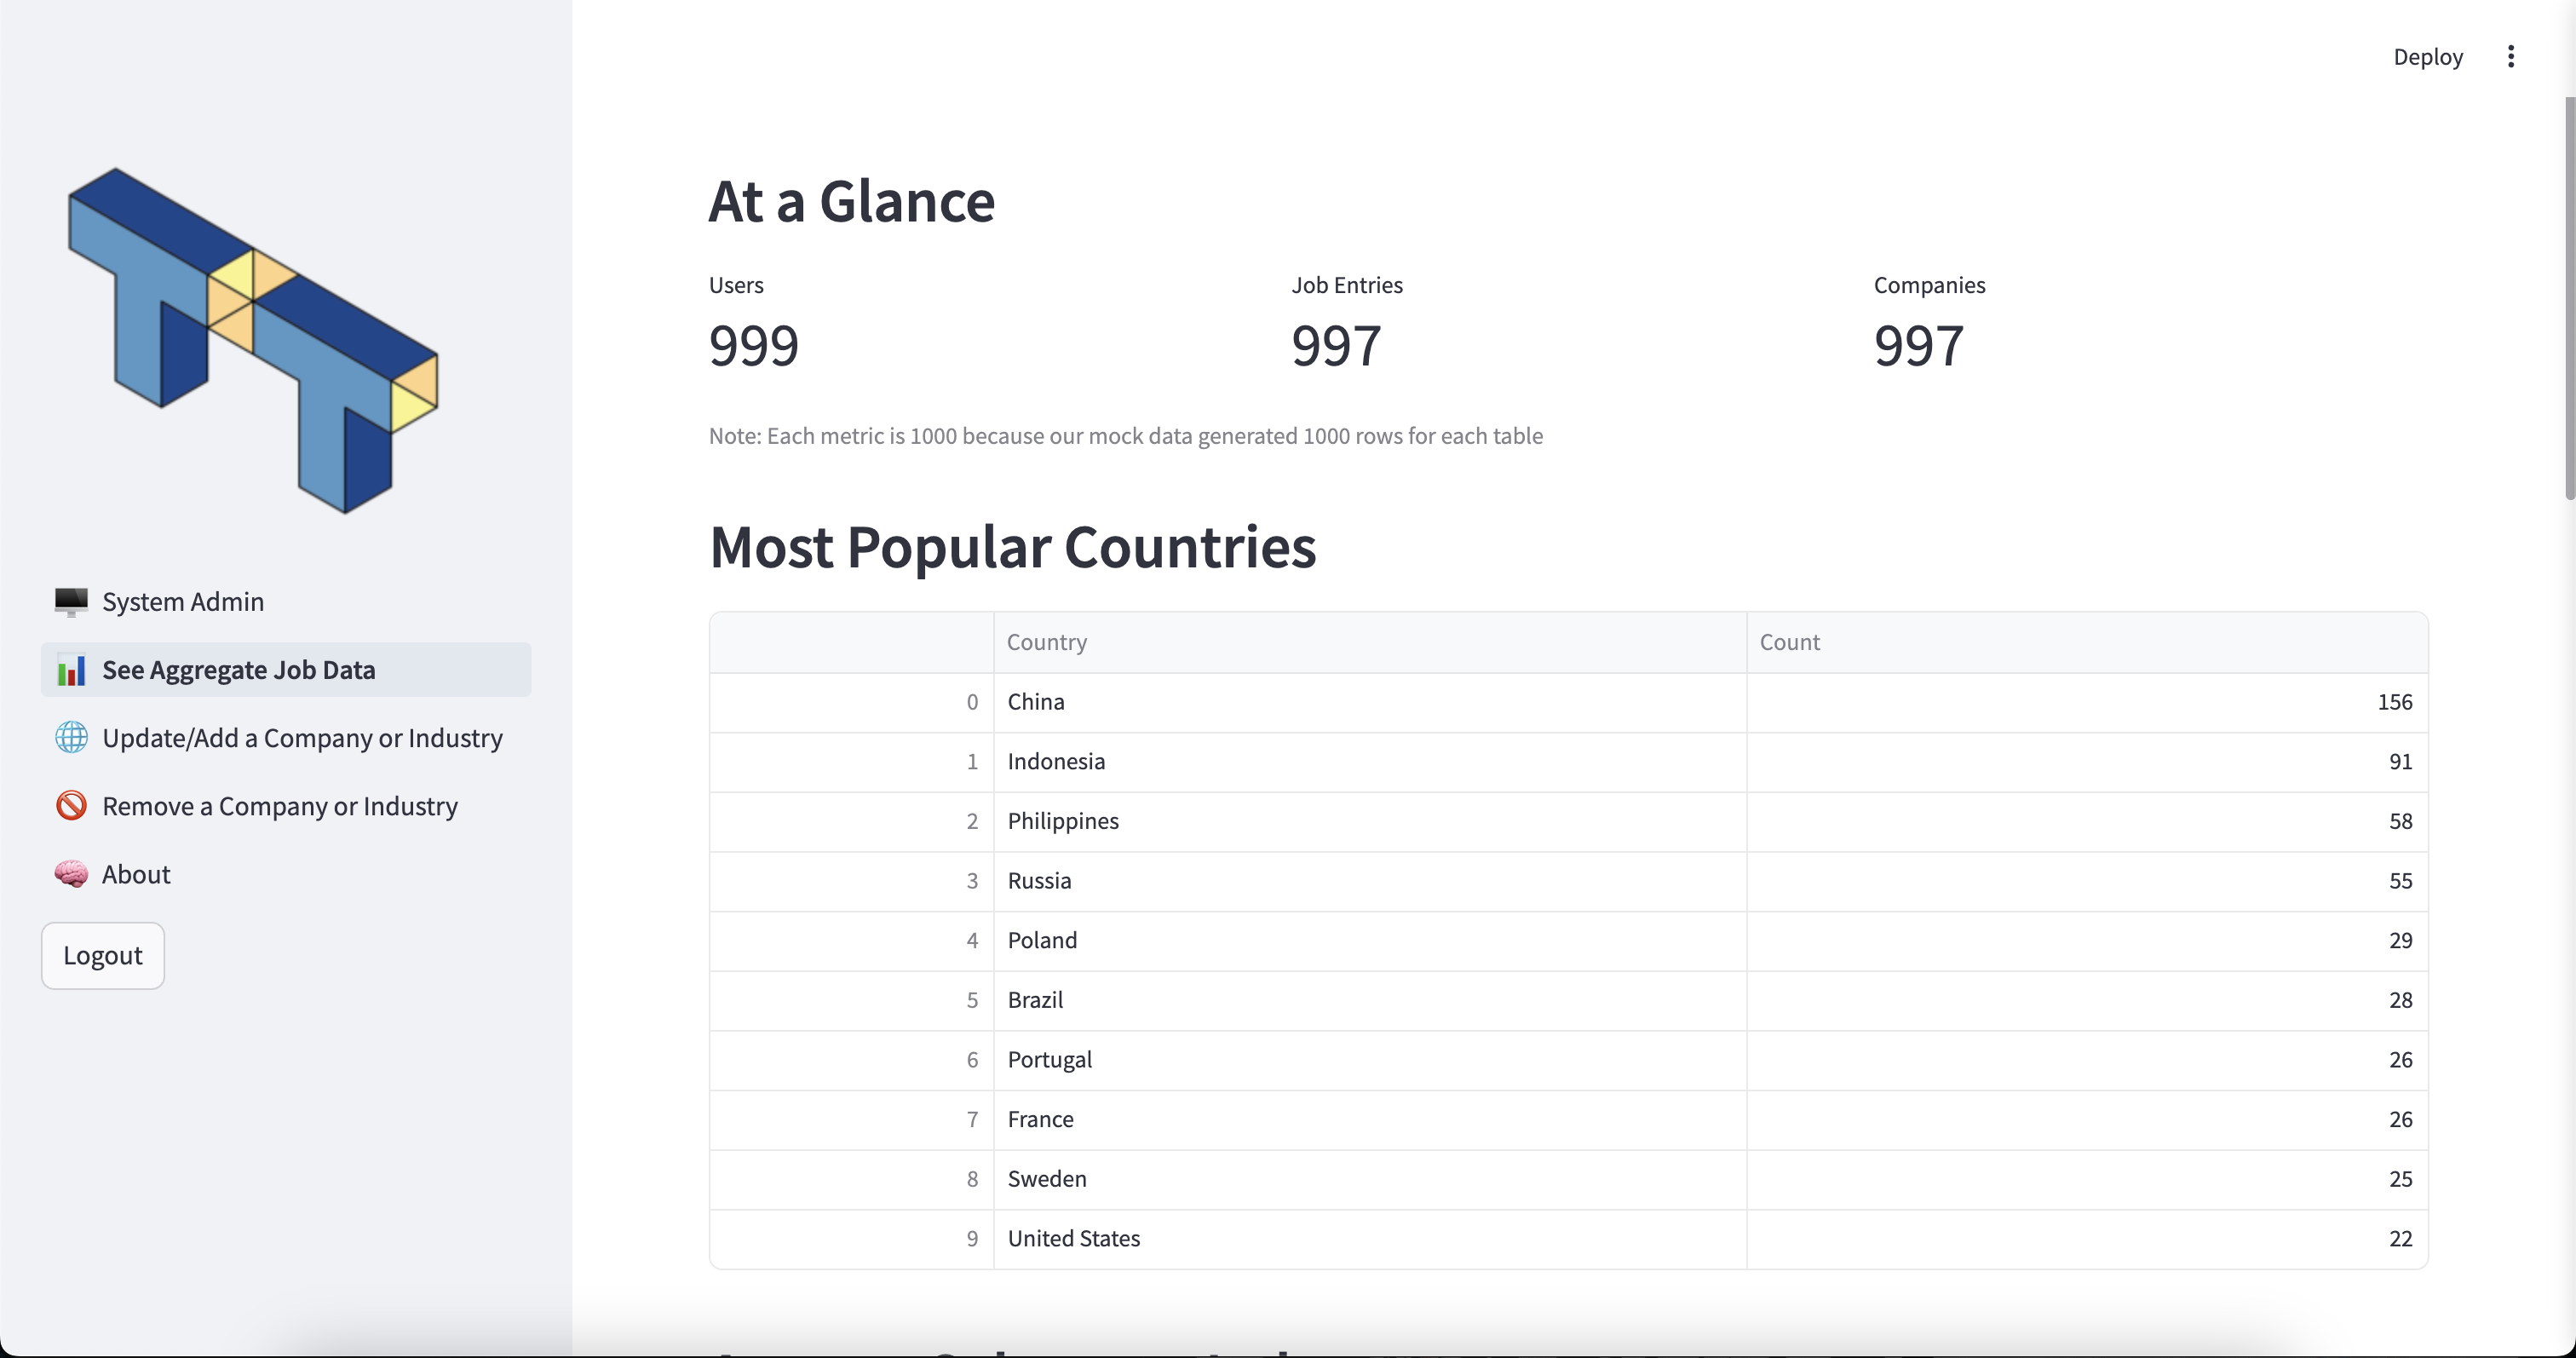Screen dimensions: 2576x1358
Task: Select the France cell
Action: (x=1370, y=1120)
